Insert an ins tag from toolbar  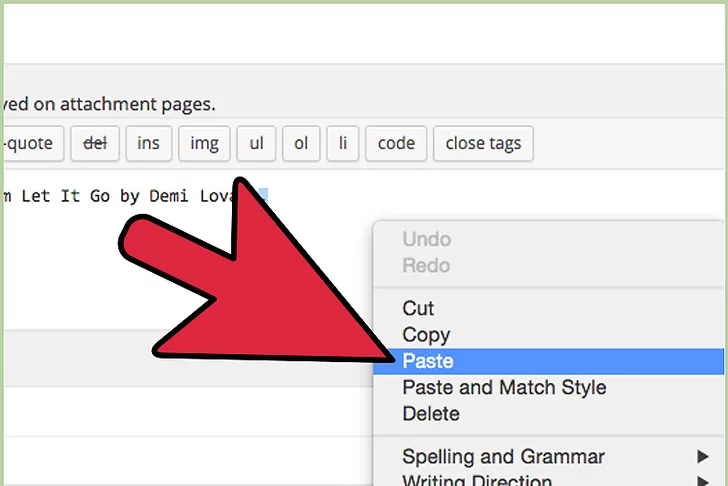click(148, 143)
